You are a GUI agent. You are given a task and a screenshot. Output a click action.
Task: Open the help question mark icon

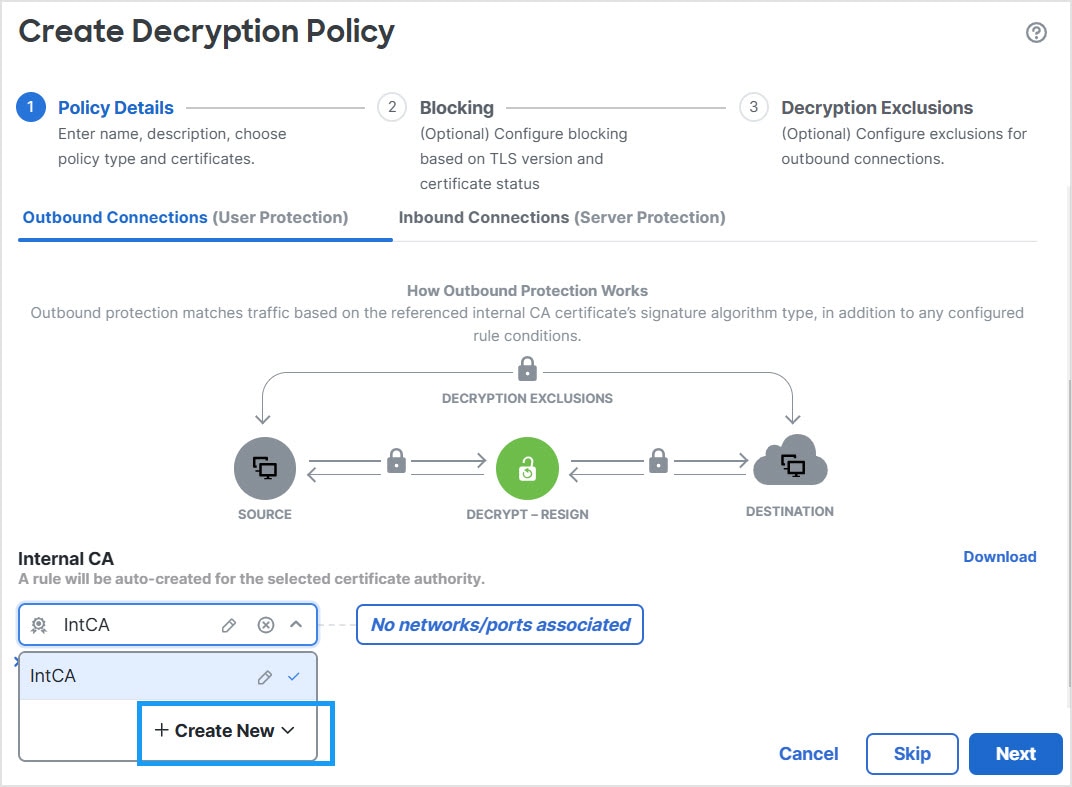(x=1036, y=32)
